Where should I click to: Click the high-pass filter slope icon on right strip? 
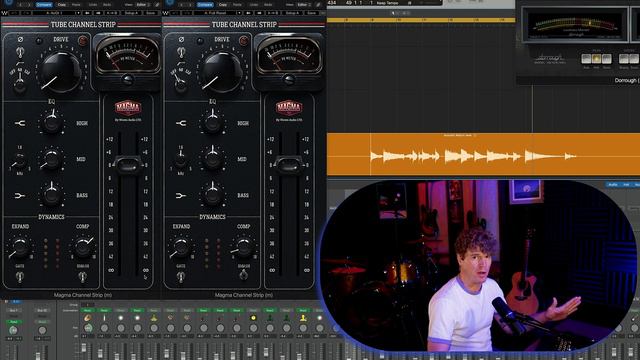181,64
